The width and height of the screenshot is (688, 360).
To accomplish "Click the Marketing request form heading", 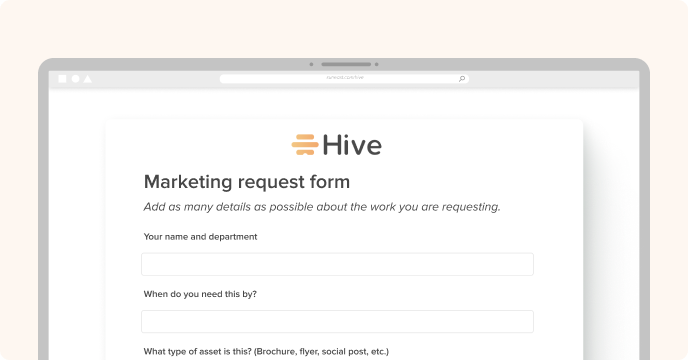I will click(x=247, y=182).
